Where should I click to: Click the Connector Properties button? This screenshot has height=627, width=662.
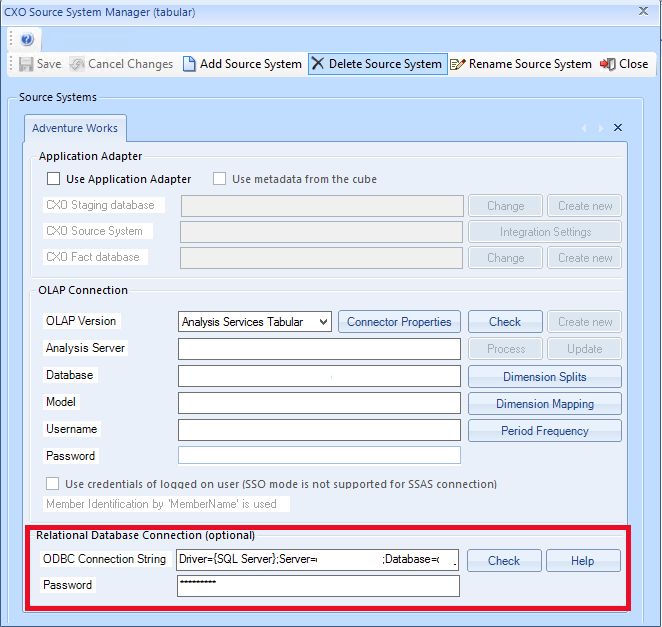[399, 322]
